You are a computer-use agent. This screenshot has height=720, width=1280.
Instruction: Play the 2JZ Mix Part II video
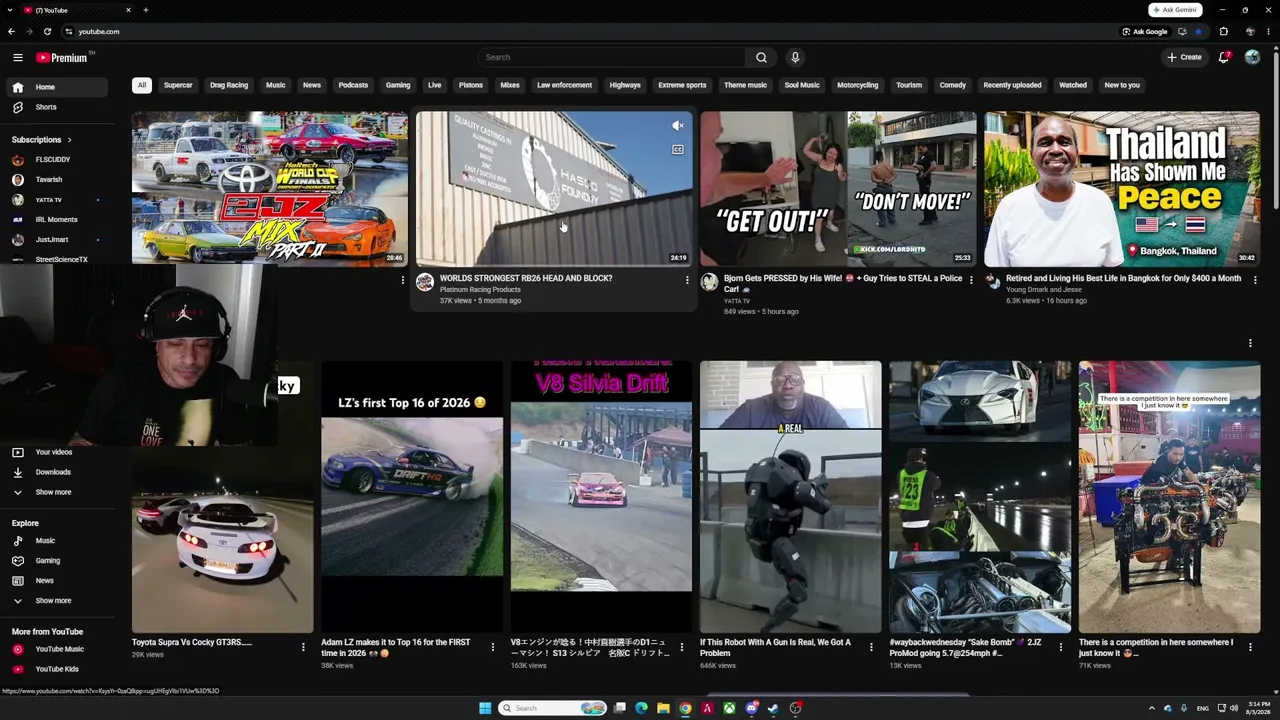point(270,188)
